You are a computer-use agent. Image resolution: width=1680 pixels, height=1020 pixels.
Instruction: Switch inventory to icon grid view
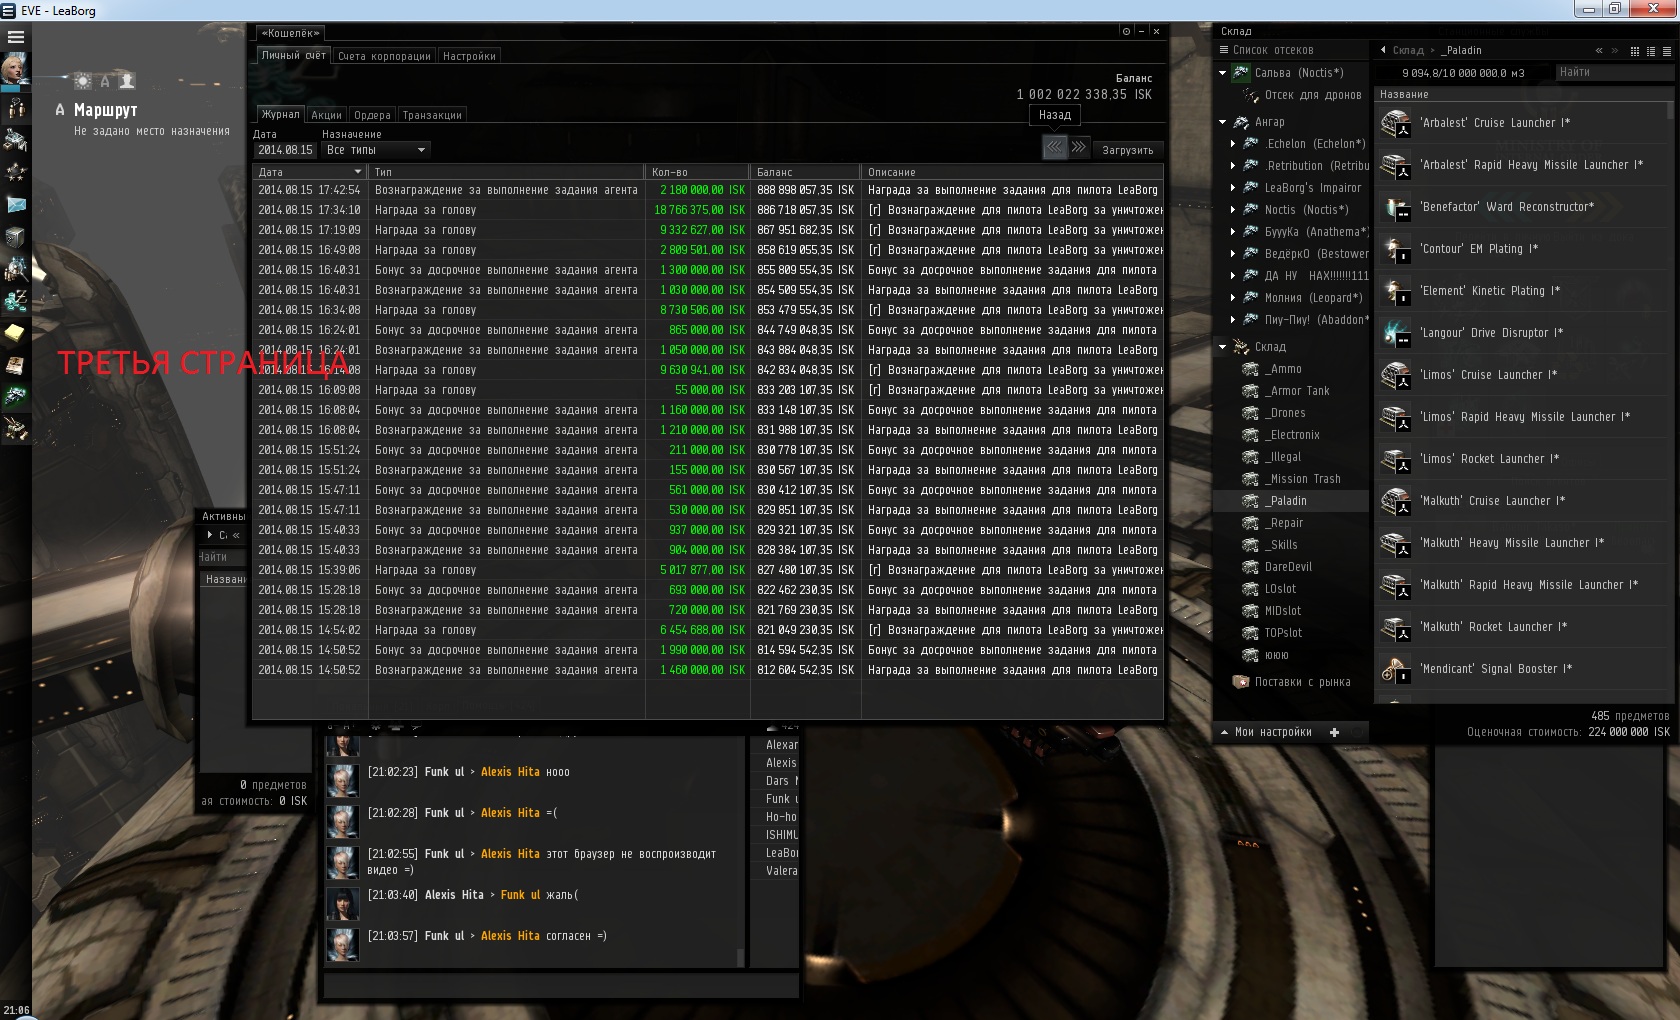pyautogui.click(x=1635, y=50)
